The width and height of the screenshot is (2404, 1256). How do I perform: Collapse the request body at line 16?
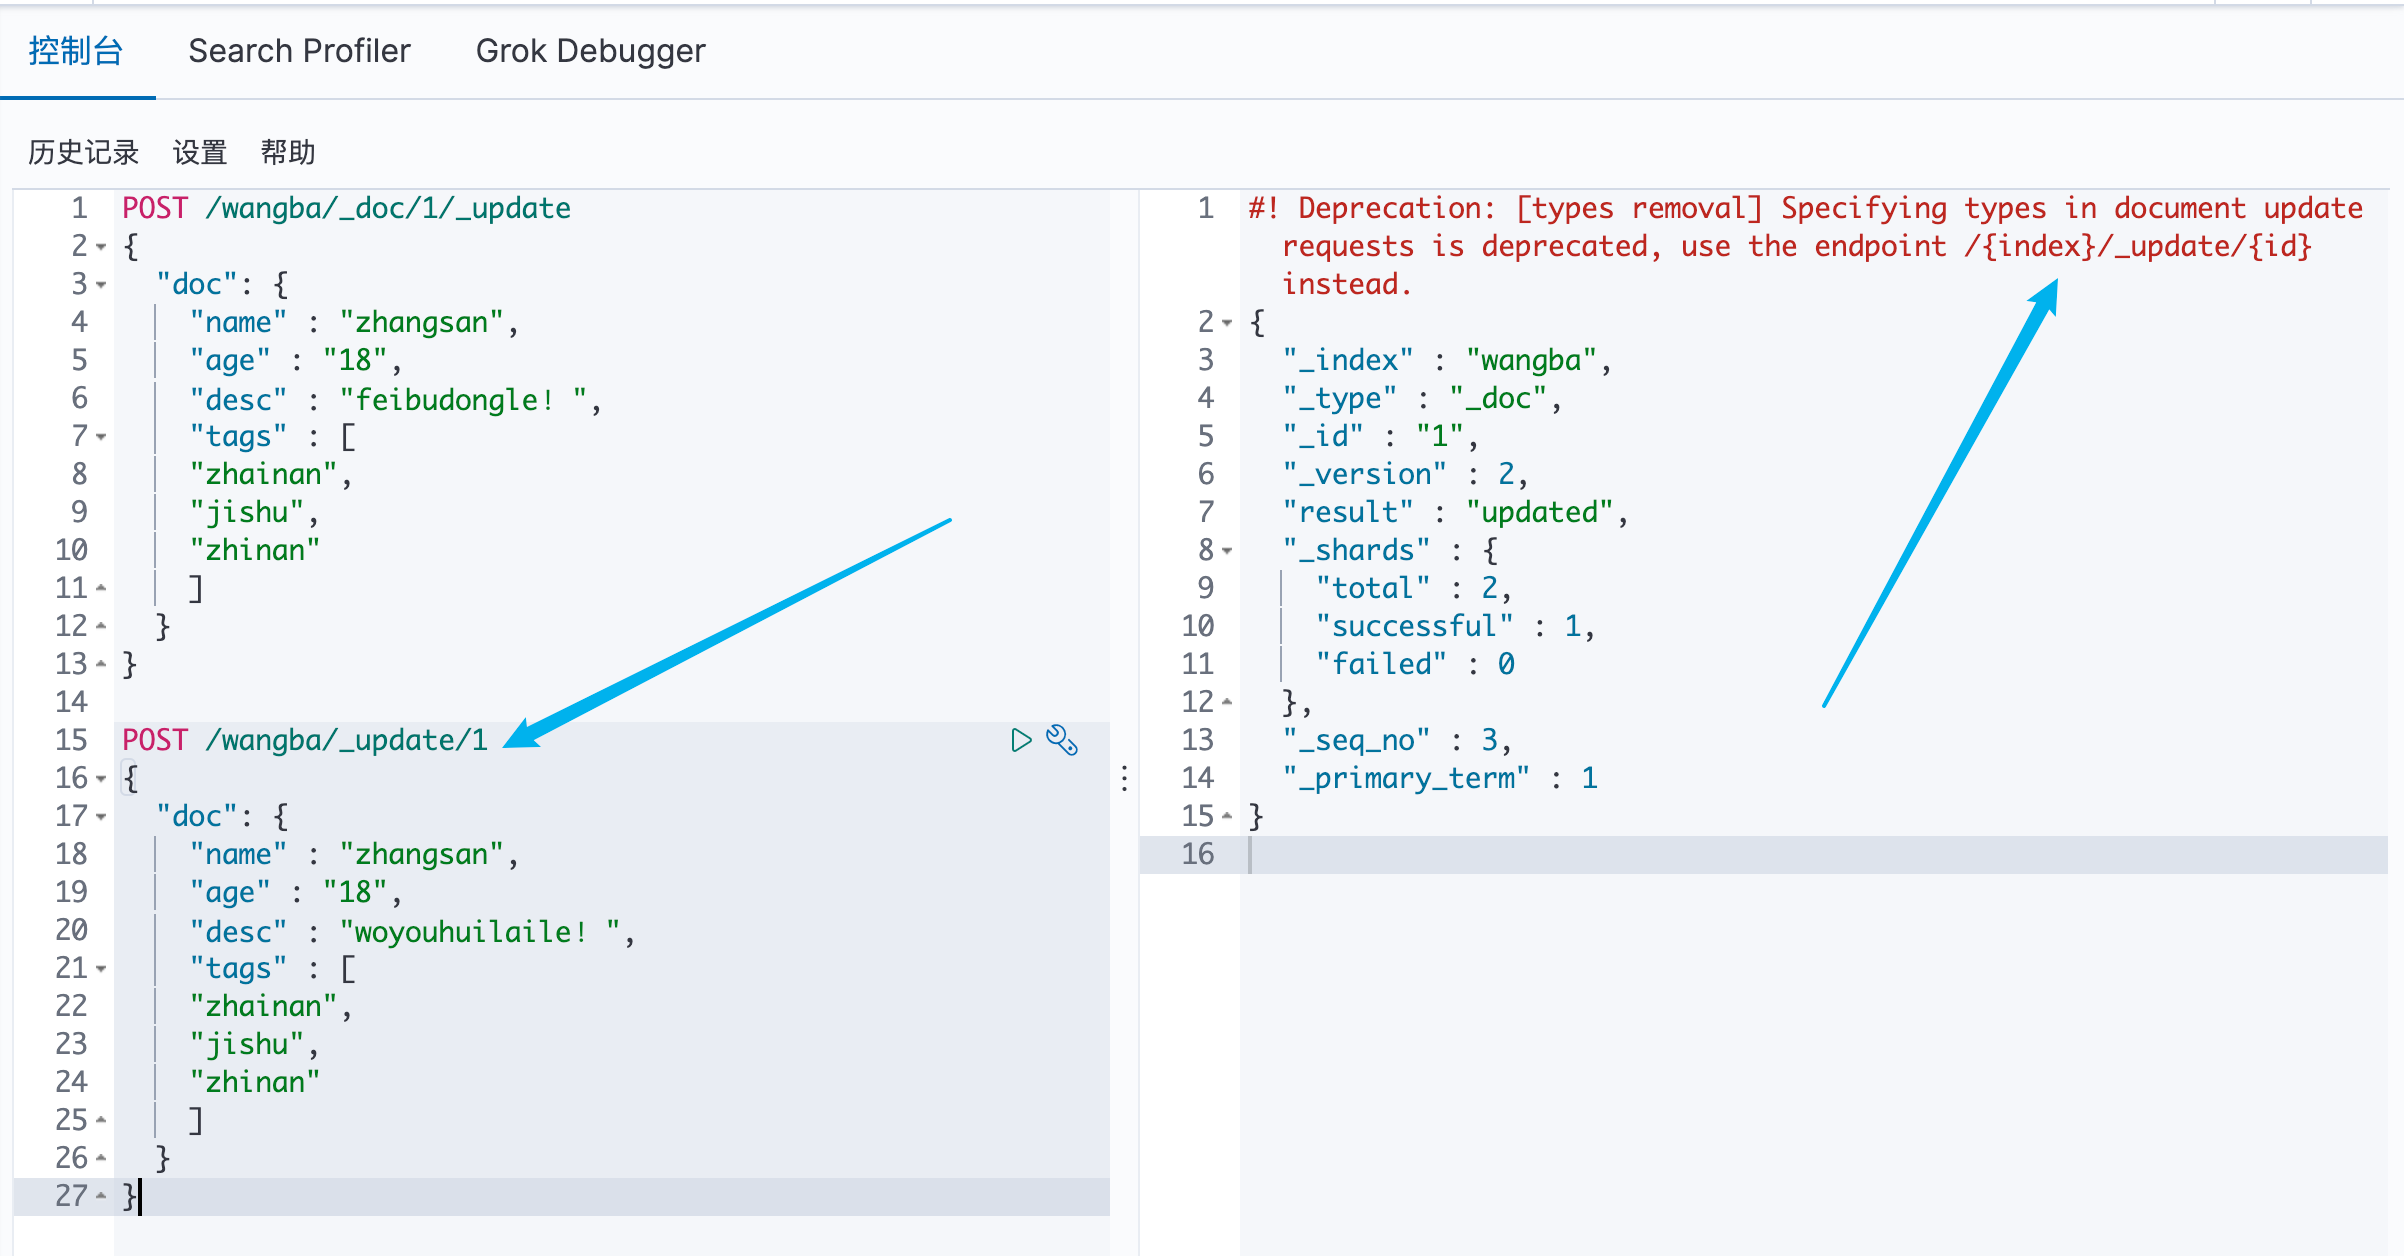pyautogui.click(x=101, y=779)
